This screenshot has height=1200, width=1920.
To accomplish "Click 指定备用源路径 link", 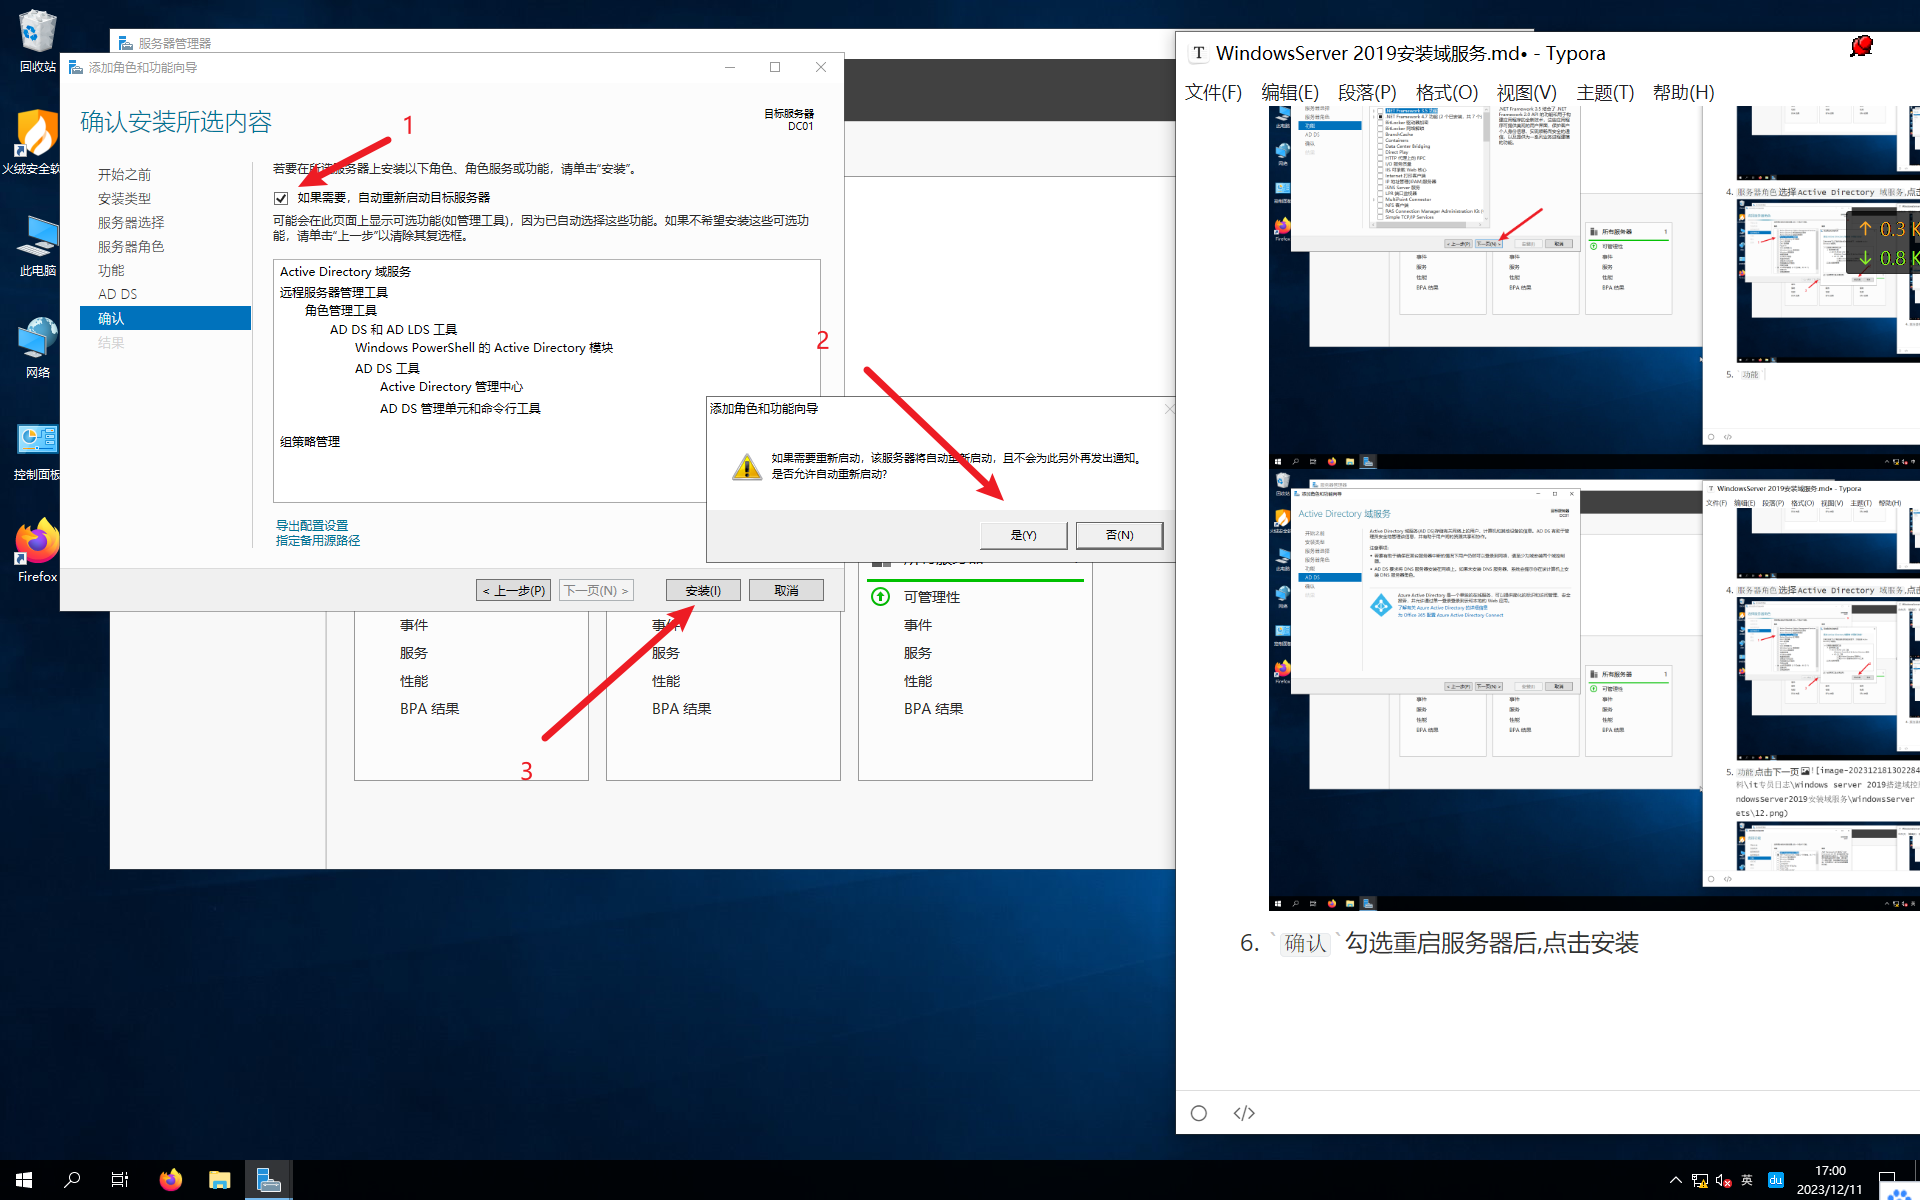I will 318,540.
